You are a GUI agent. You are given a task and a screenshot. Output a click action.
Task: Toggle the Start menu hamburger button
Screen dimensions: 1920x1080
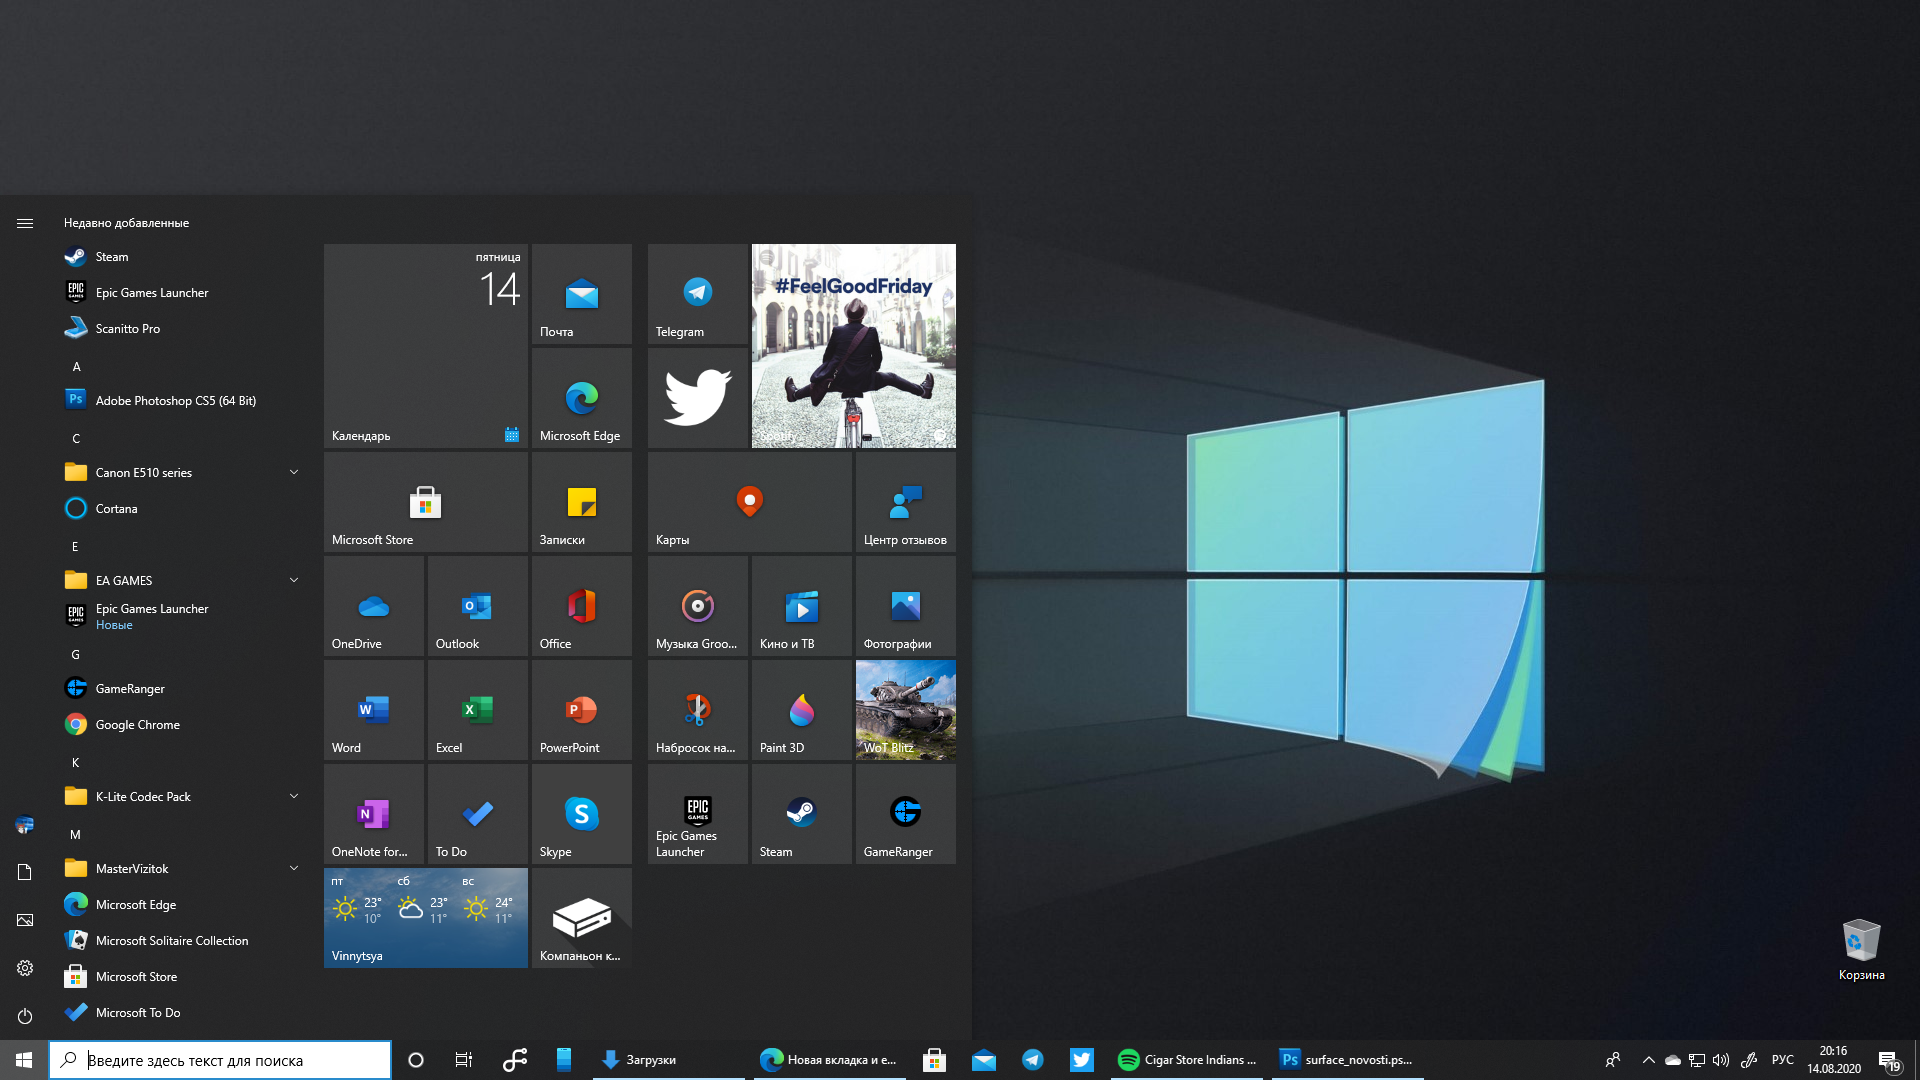pos(25,223)
